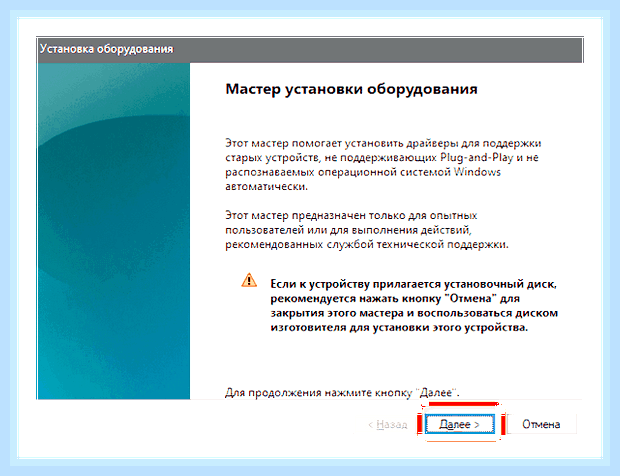Screen dimensions: 620x476
Task: Click the Отмена button
Action: [x=541, y=424]
